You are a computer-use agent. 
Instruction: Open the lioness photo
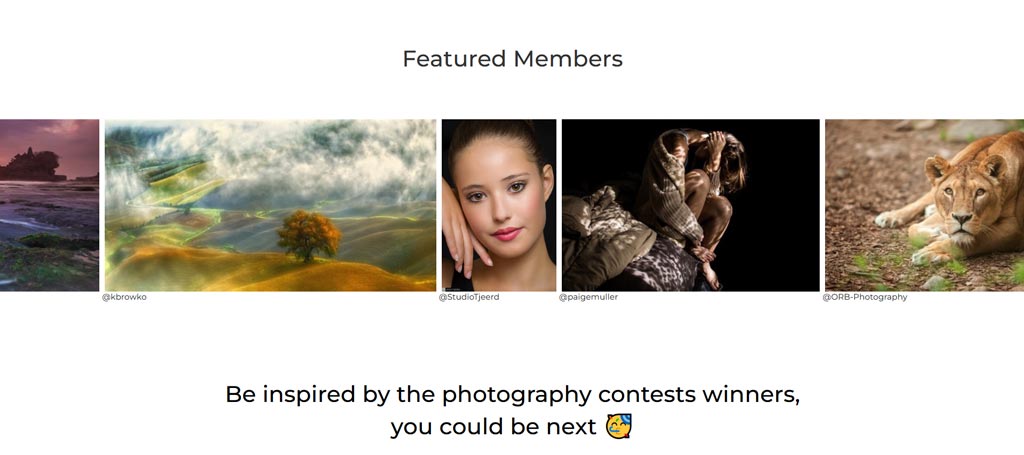tap(925, 205)
